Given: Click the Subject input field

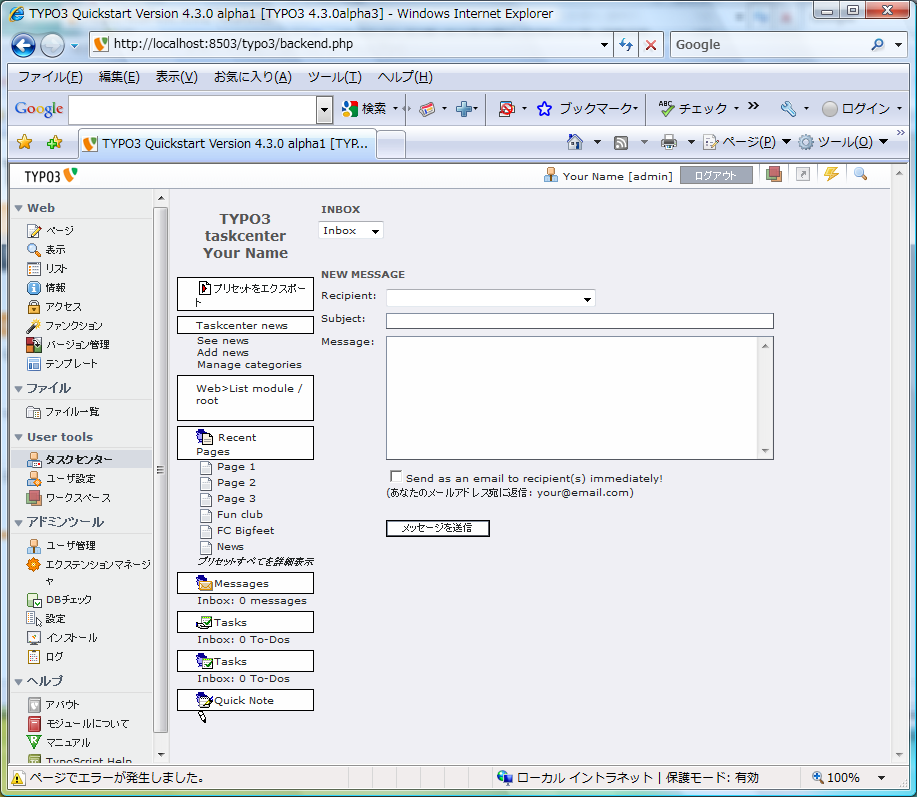Looking at the screenshot, I should [x=580, y=321].
